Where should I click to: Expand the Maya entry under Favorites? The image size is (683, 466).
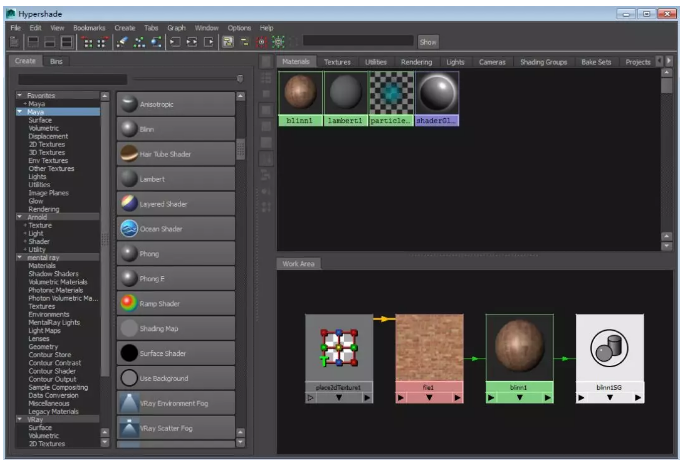tap(25, 104)
